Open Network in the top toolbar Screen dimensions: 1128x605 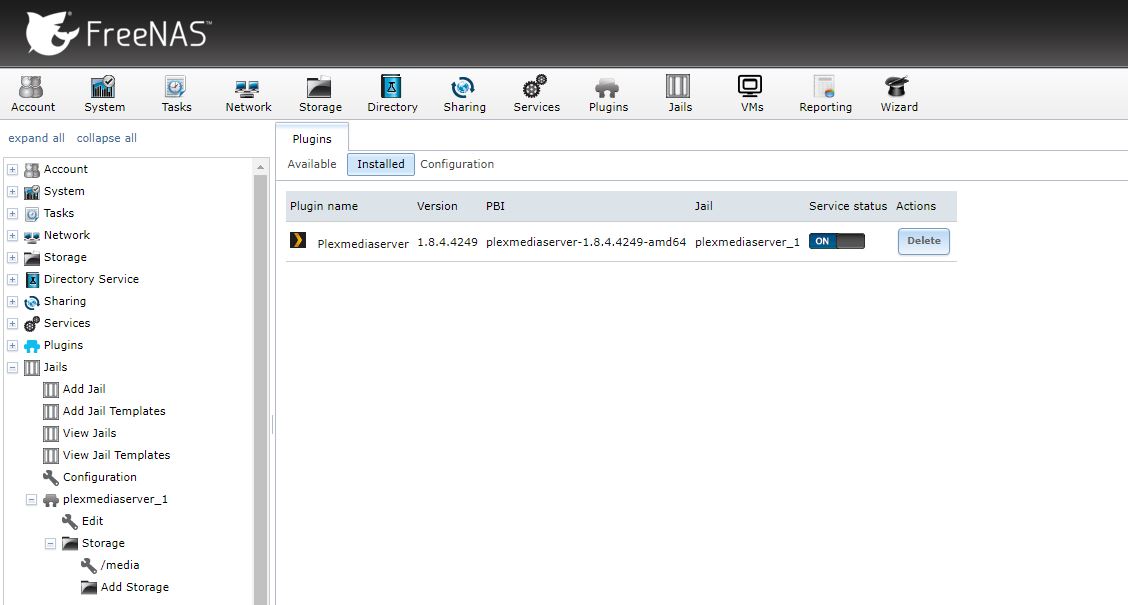[248, 94]
